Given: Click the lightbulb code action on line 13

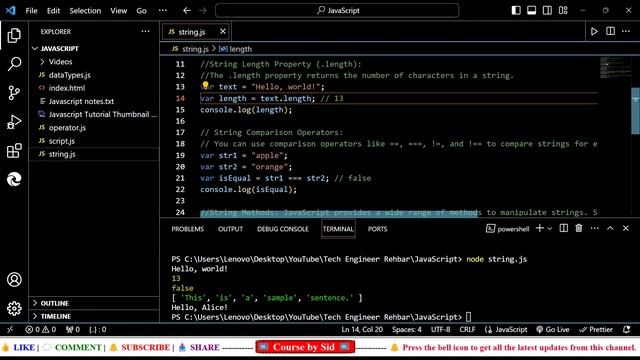Looking at the screenshot, I should pyautogui.click(x=205, y=85).
